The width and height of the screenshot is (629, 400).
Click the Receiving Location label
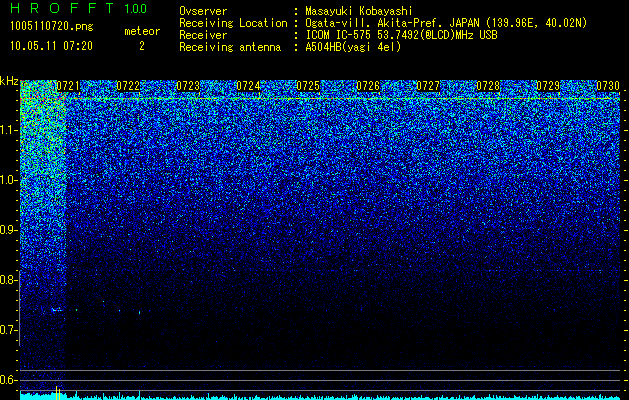(x=233, y=24)
